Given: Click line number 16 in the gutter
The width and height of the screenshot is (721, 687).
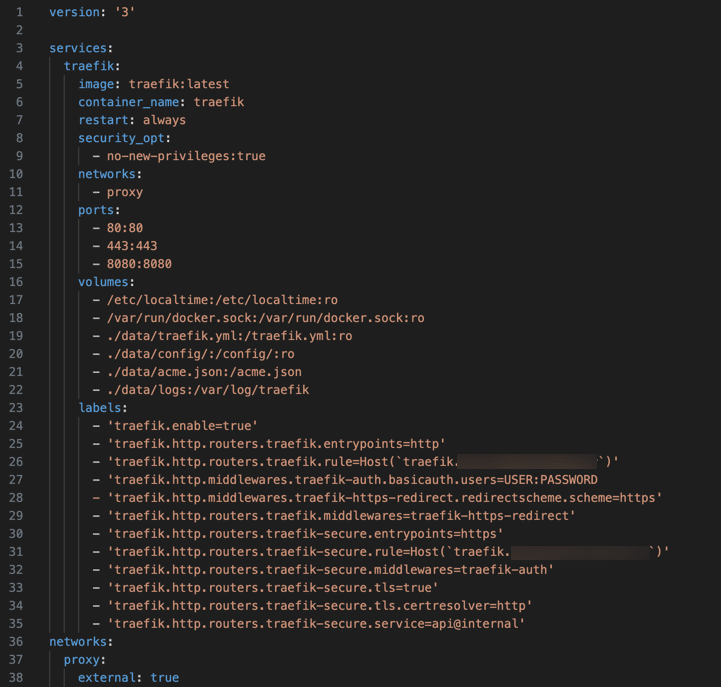Looking at the screenshot, I should [16, 281].
